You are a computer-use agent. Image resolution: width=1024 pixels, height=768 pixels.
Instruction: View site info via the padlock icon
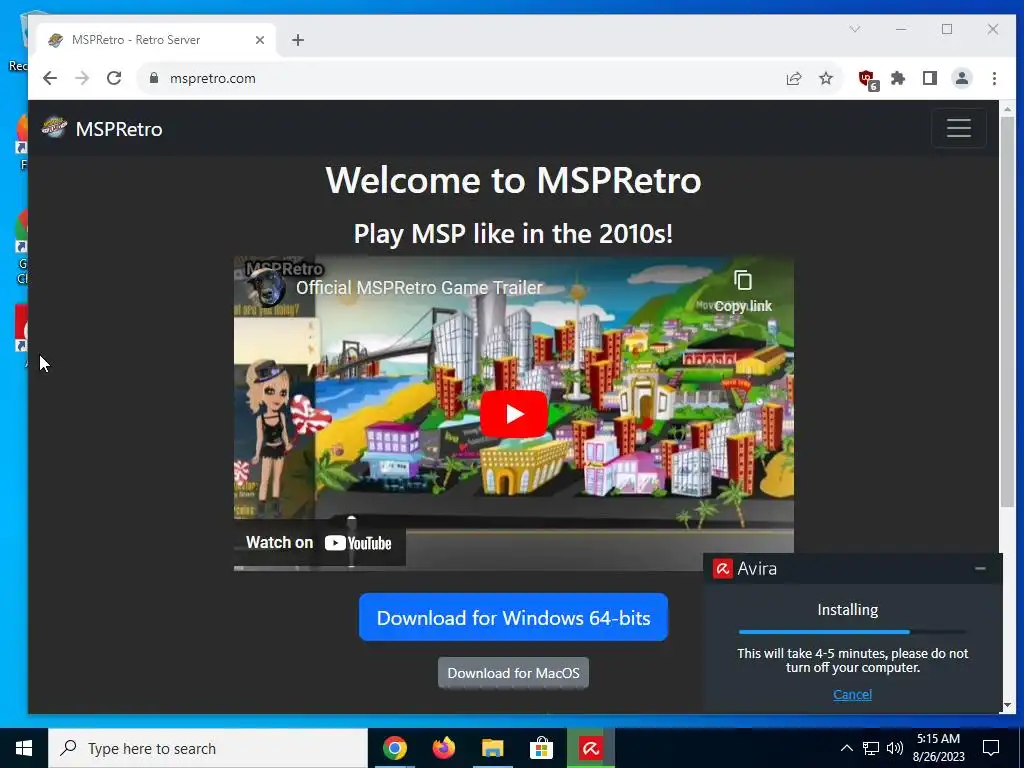click(154, 78)
